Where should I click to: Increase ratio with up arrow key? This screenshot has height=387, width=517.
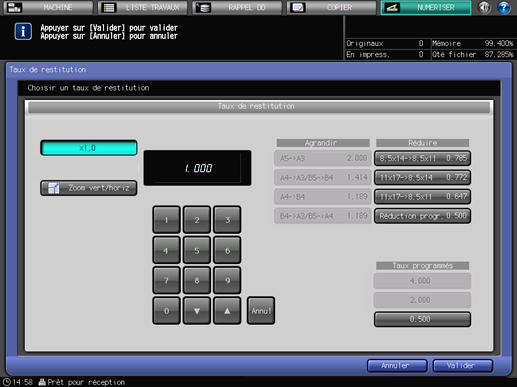227,311
